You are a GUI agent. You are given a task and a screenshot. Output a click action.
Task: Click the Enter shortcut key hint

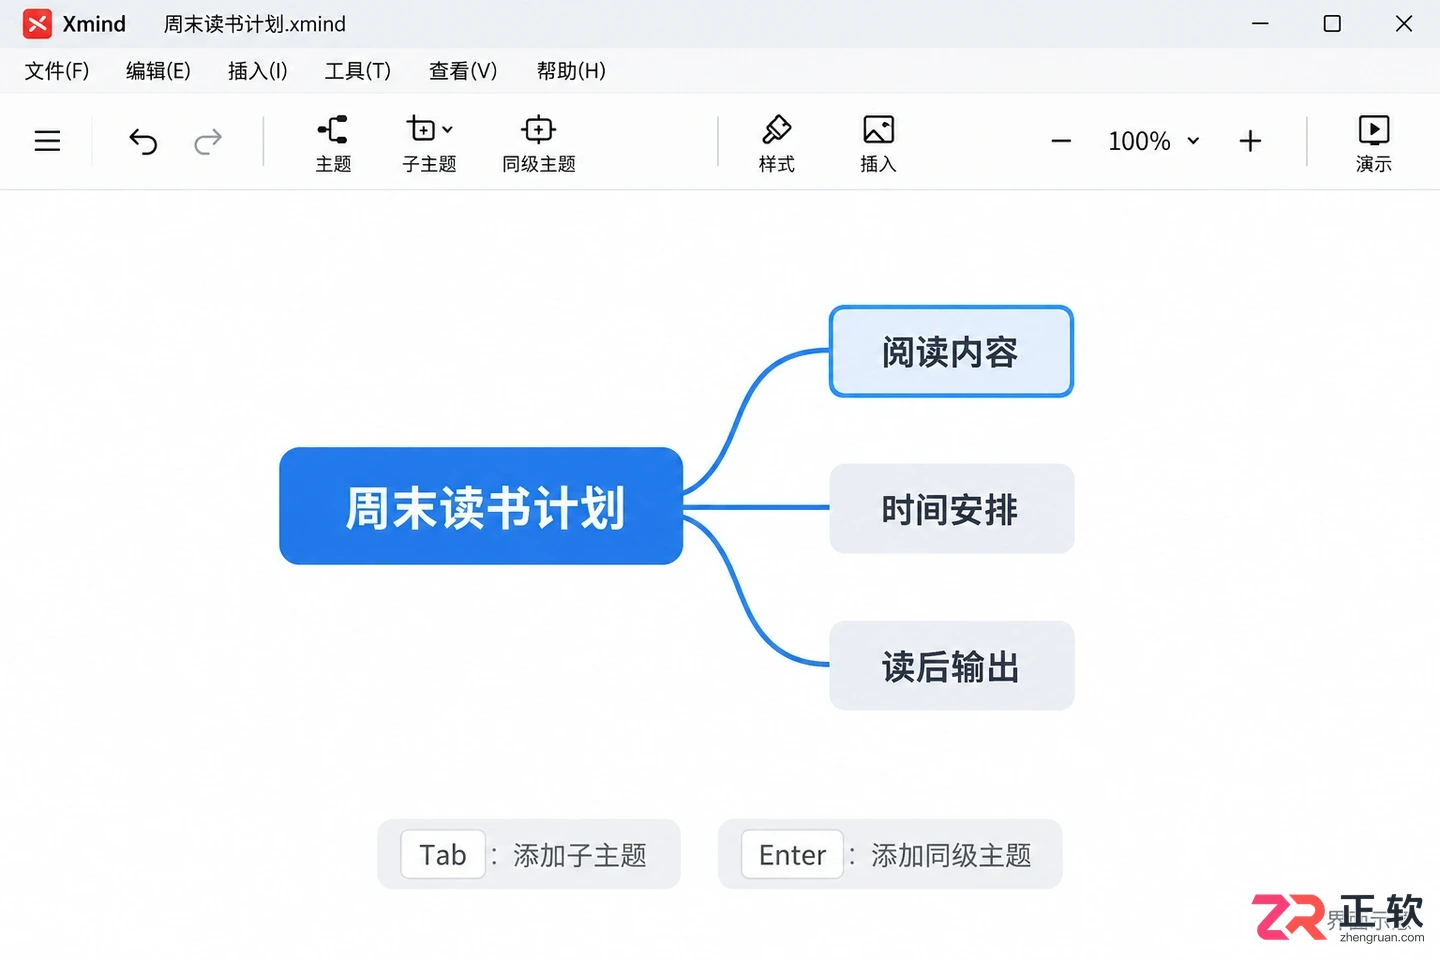[792, 855]
